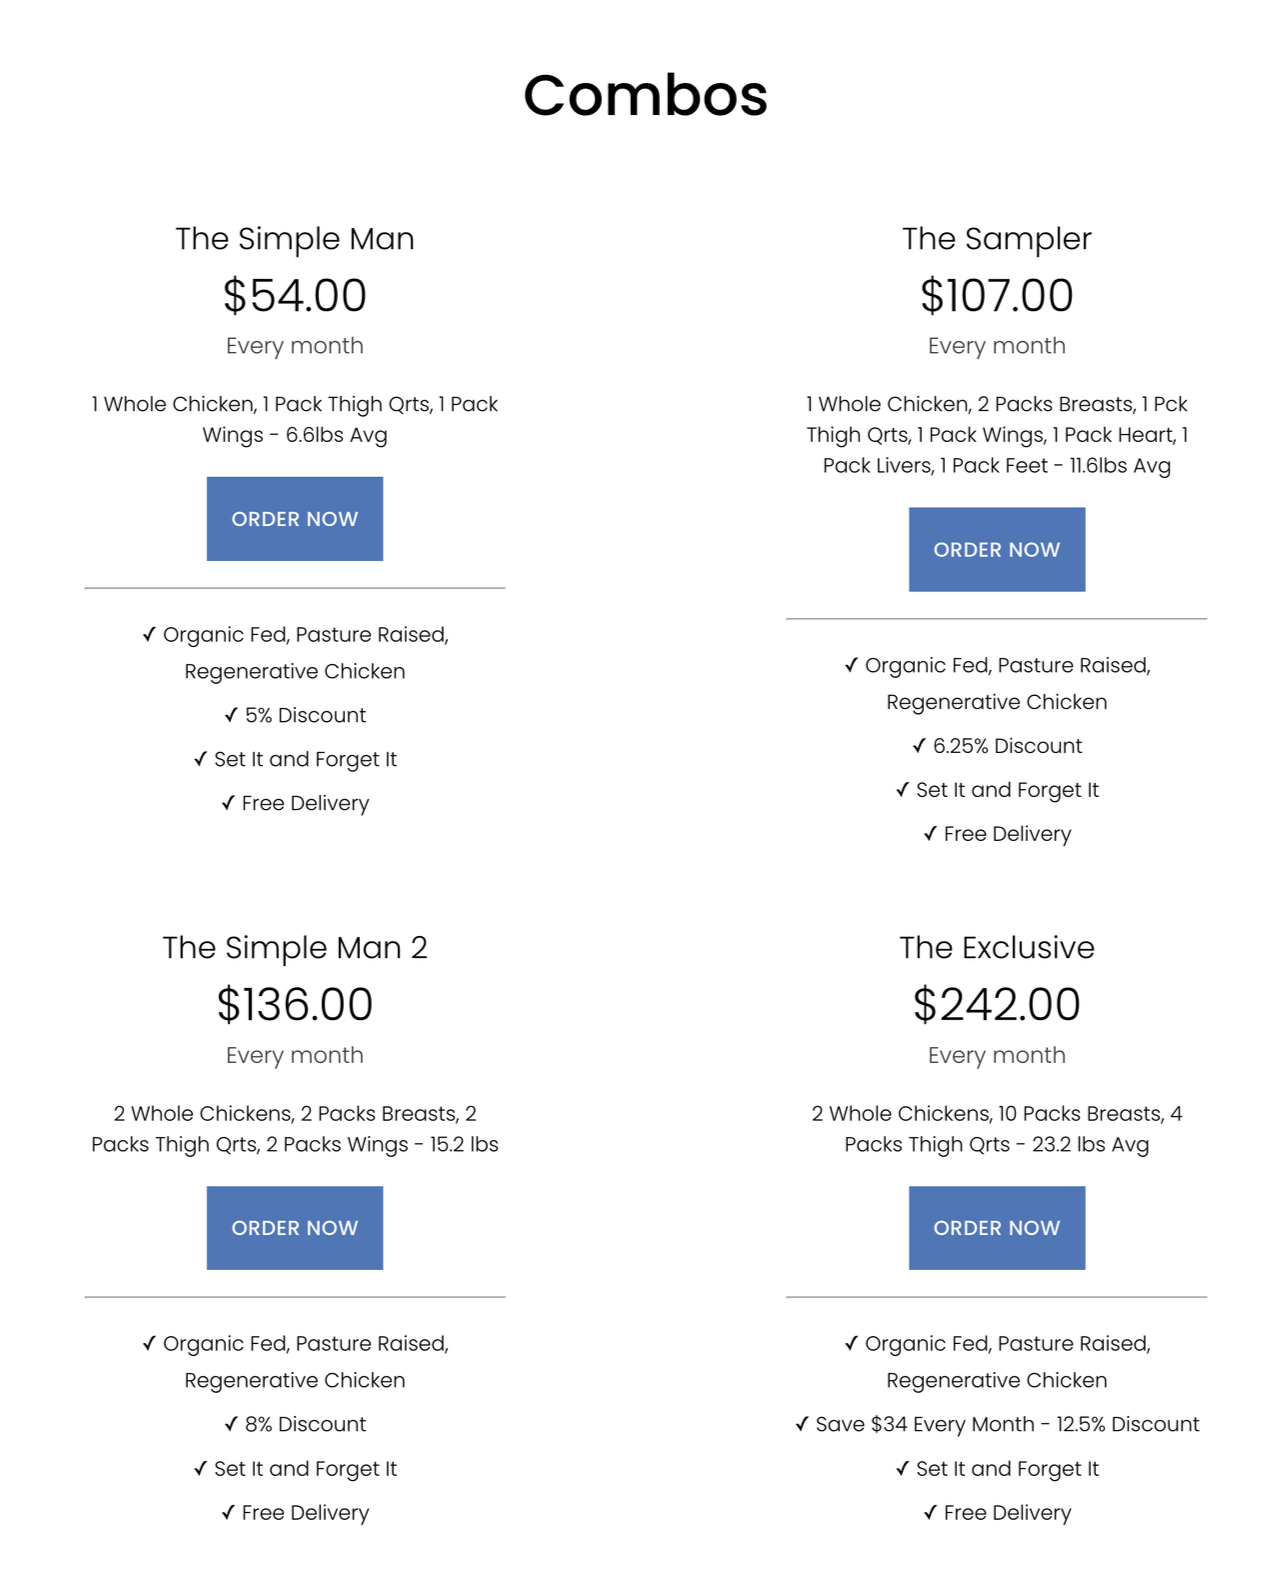
Task: Click the $54.00 price
Action: pos(294,296)
